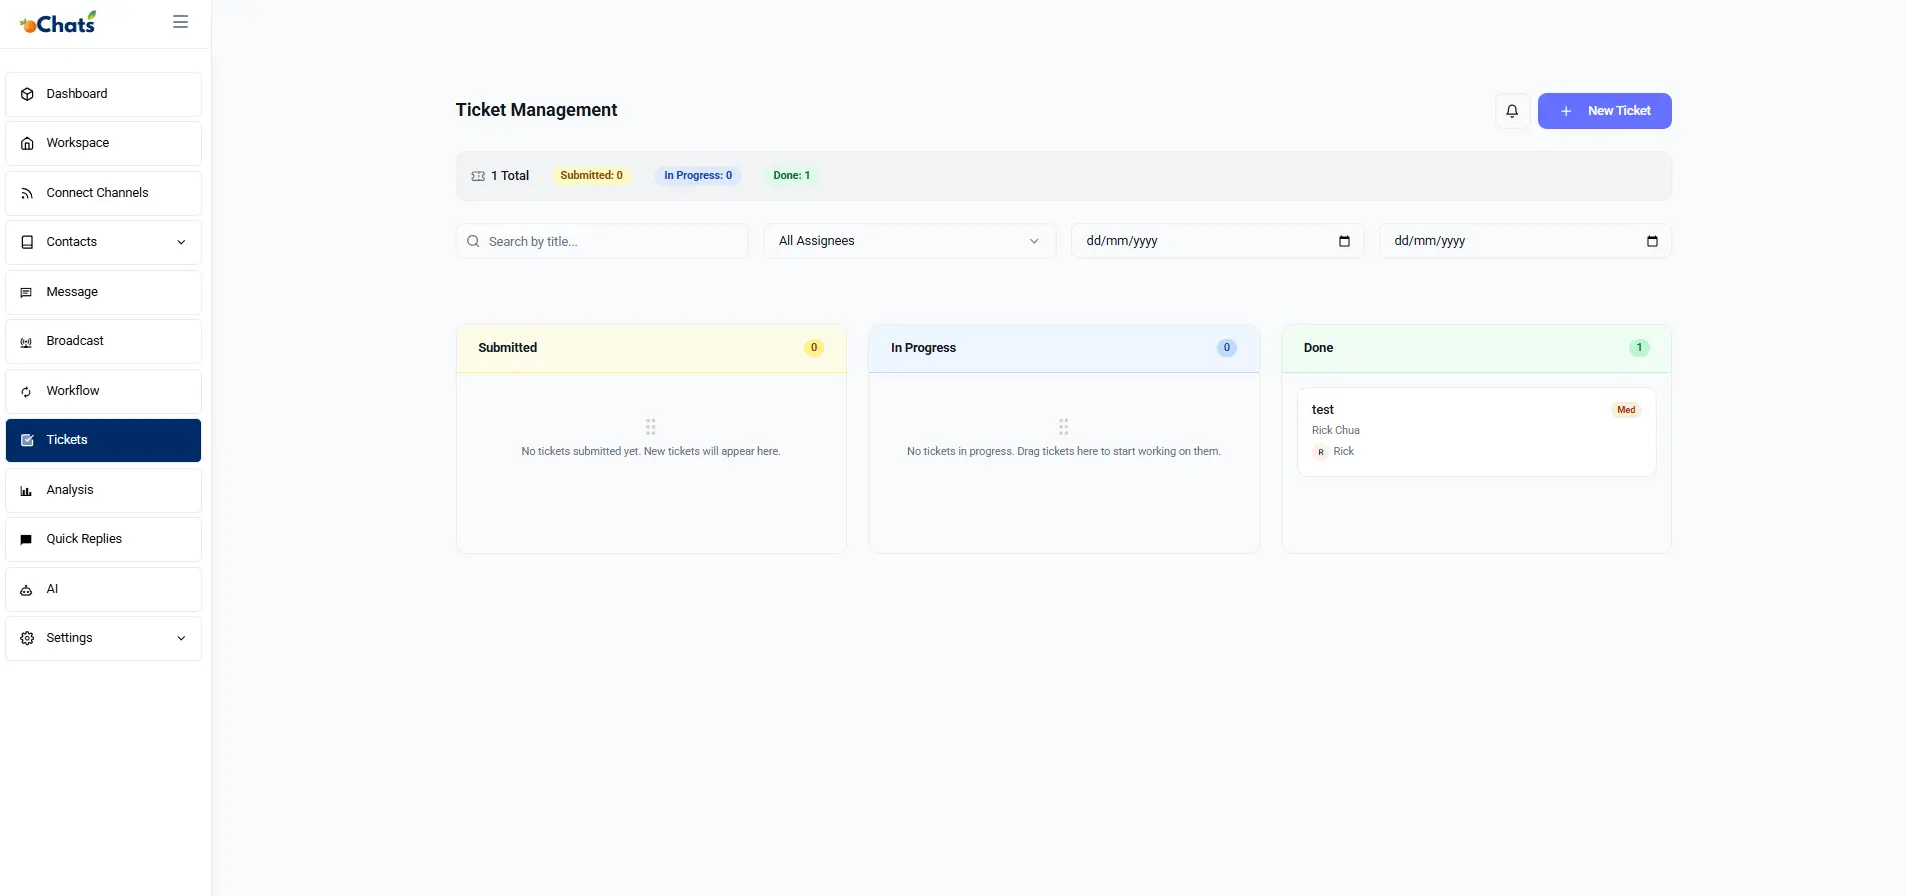Click the AI robot icon
The height and width of the screenshot is (896, 1907).
point(27,589)
